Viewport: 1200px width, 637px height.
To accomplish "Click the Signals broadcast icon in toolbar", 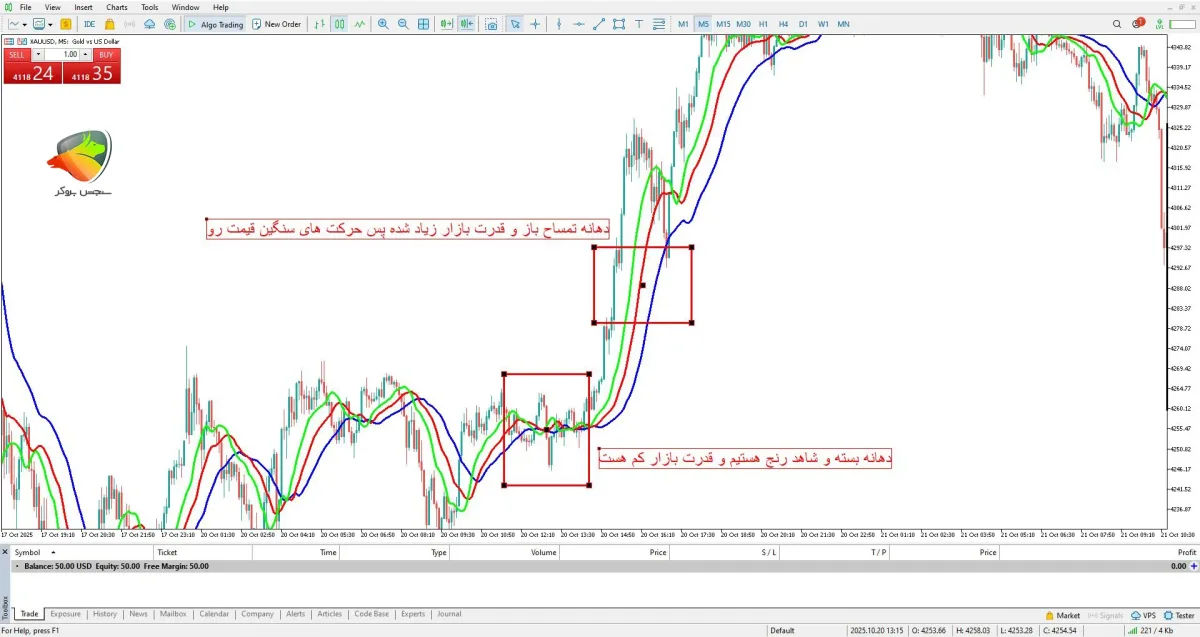I will coord(130,24).
